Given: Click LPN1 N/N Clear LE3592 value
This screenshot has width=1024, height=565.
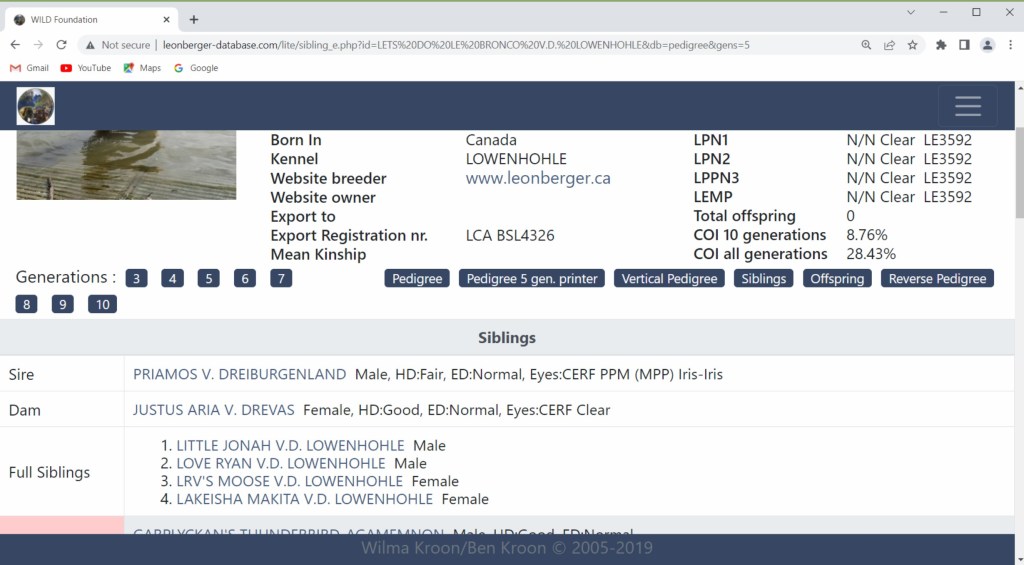Looking at the screenshot, I should [x=909, y=140].
